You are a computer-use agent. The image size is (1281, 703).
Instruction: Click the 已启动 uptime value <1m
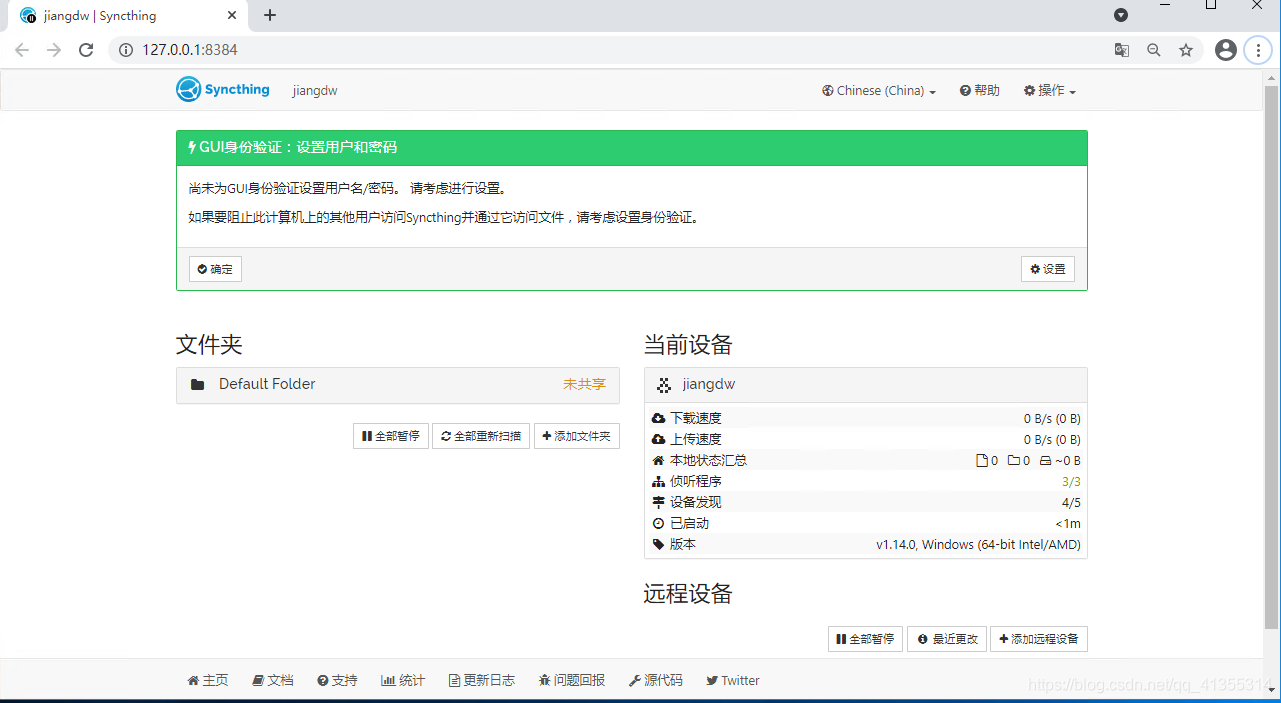point(1068,523)
